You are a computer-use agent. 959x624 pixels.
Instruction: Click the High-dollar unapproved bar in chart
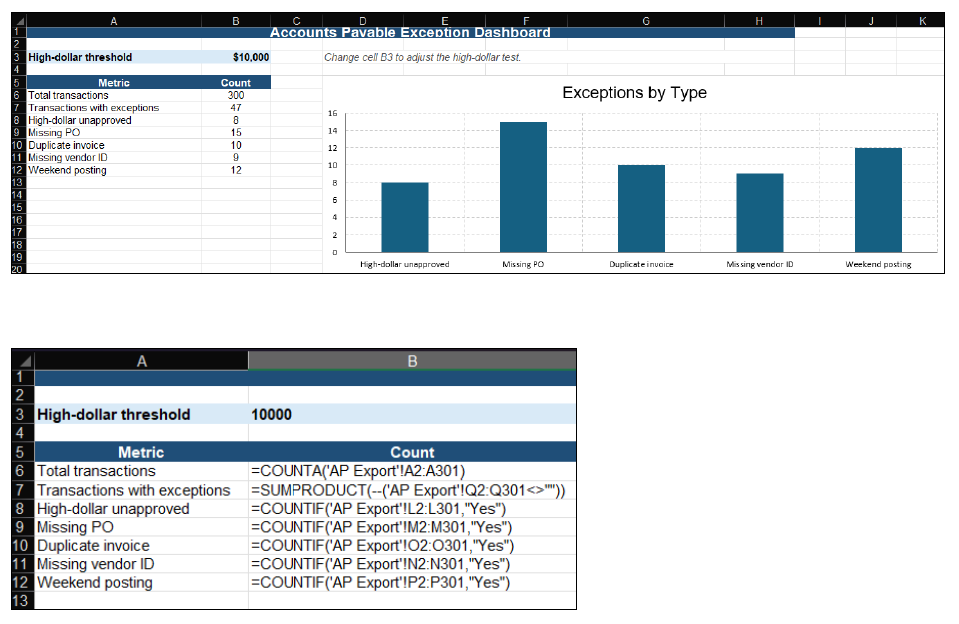click(405, 217)
